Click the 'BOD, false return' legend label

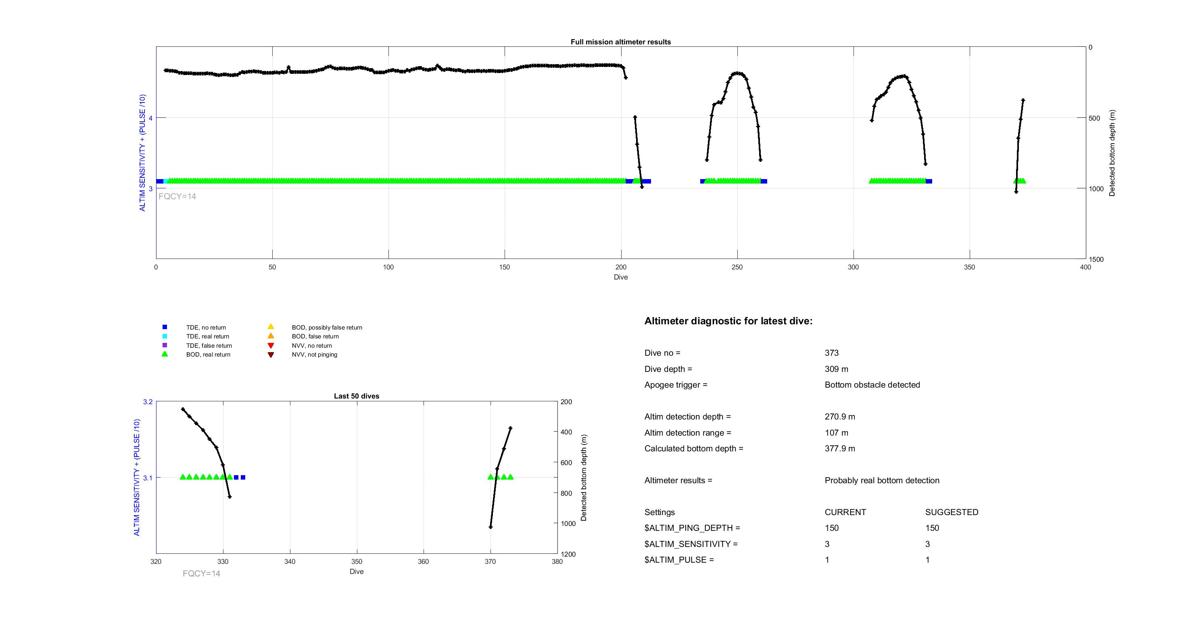[x=315, y=336]
